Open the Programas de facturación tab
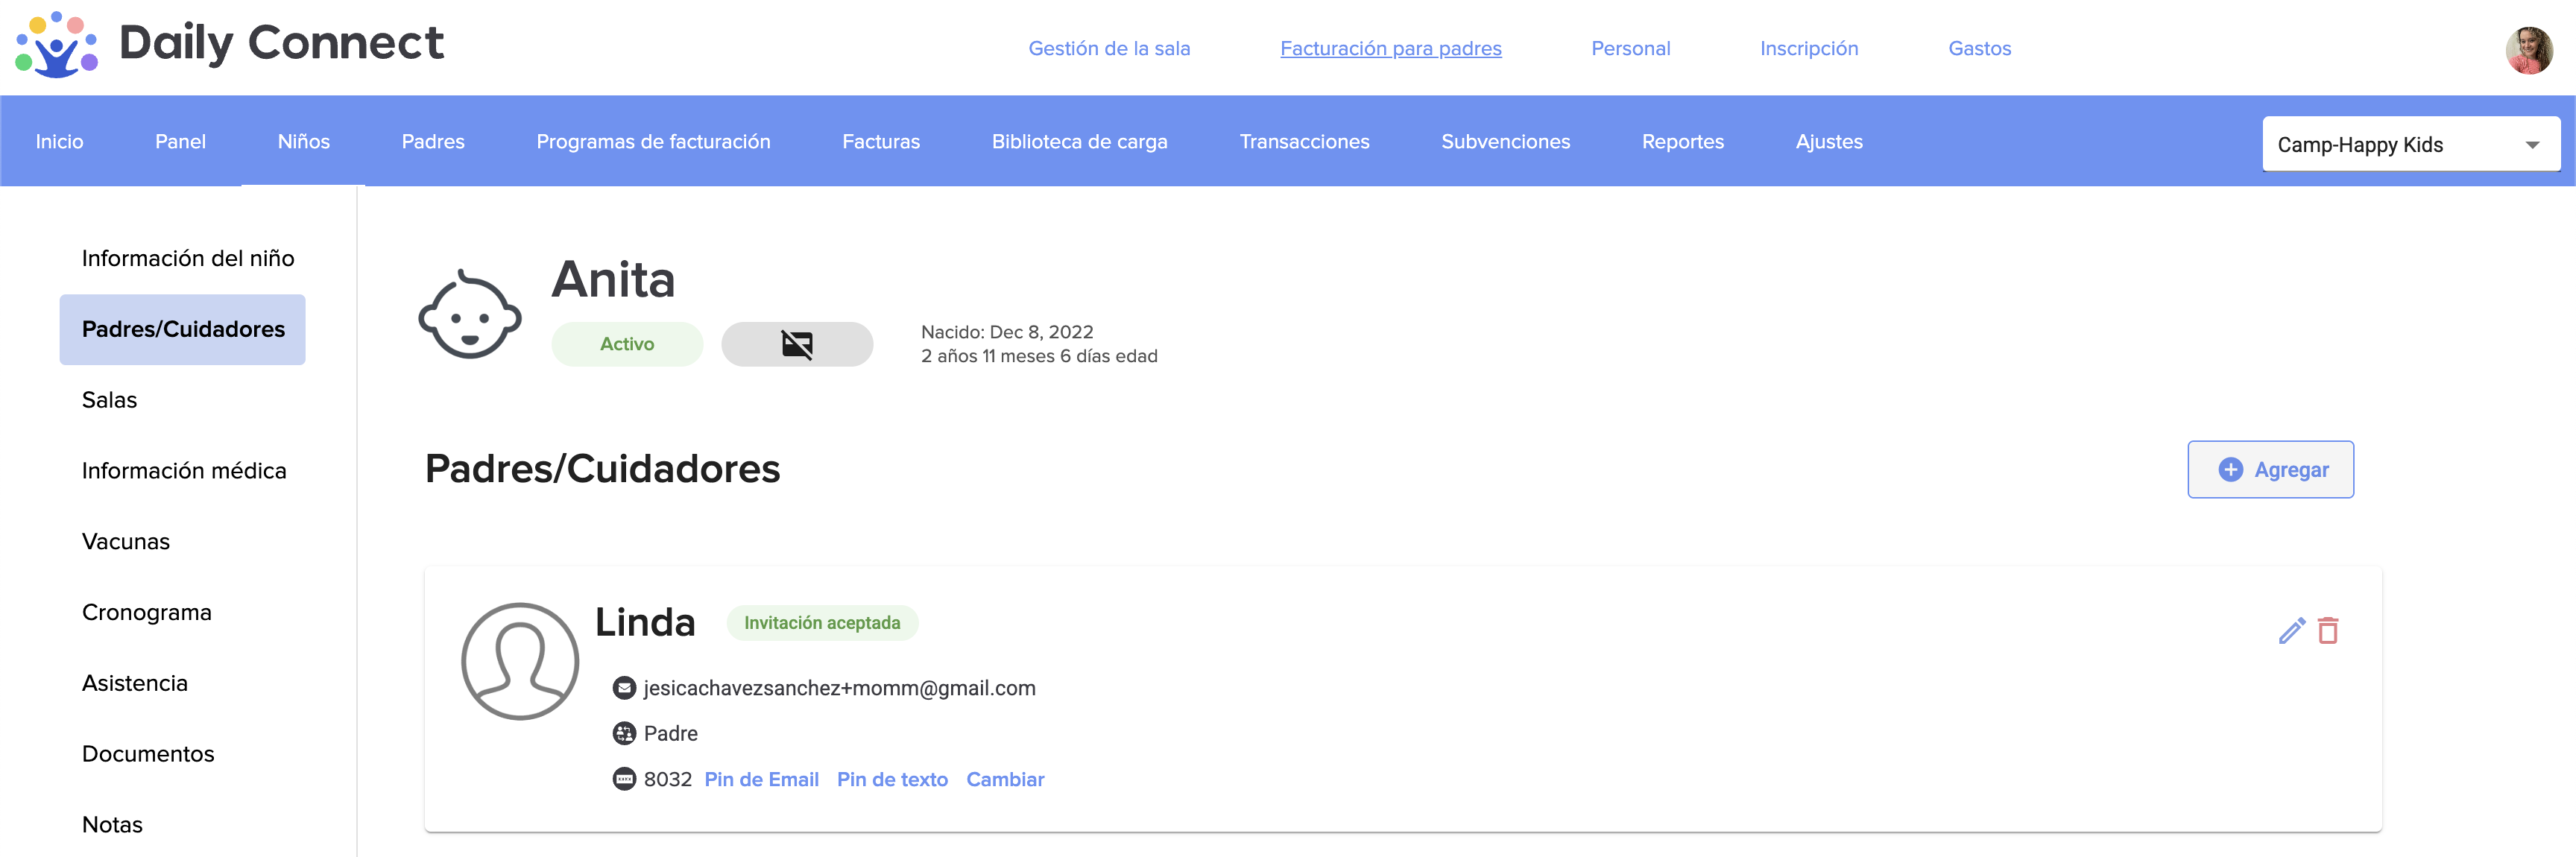This screenshot has height=857, width=2576. 653,142
